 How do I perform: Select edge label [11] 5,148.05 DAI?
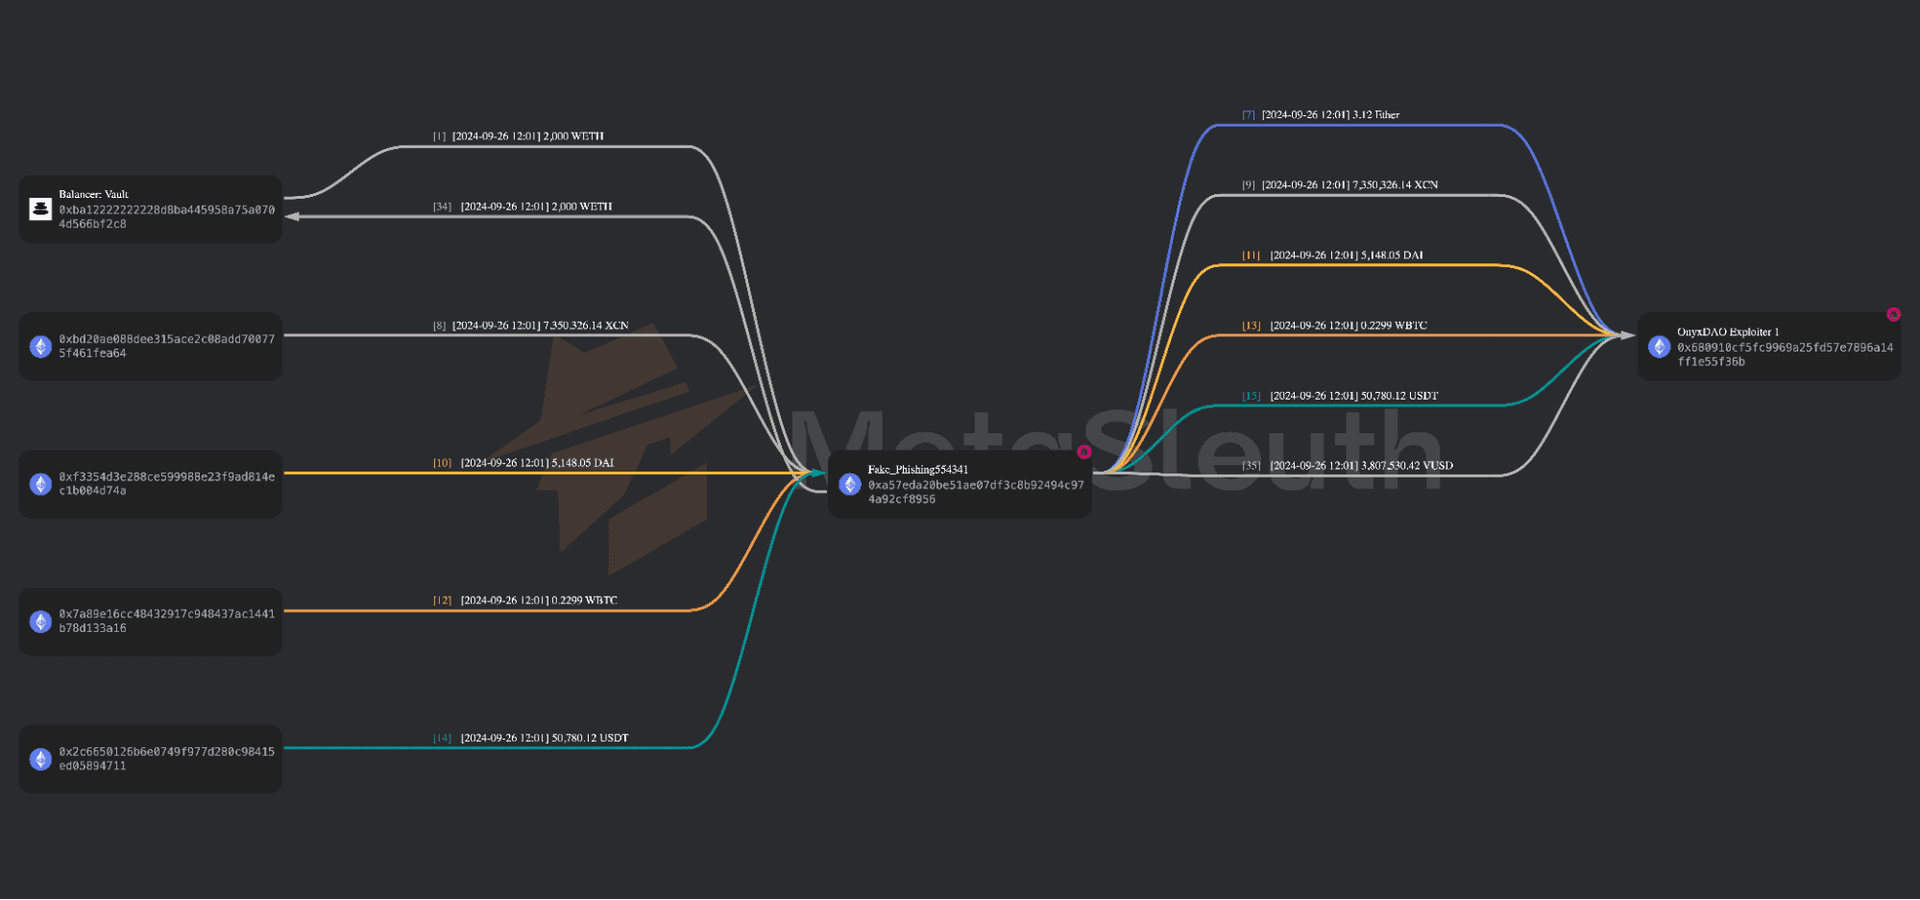point(1332,256)
